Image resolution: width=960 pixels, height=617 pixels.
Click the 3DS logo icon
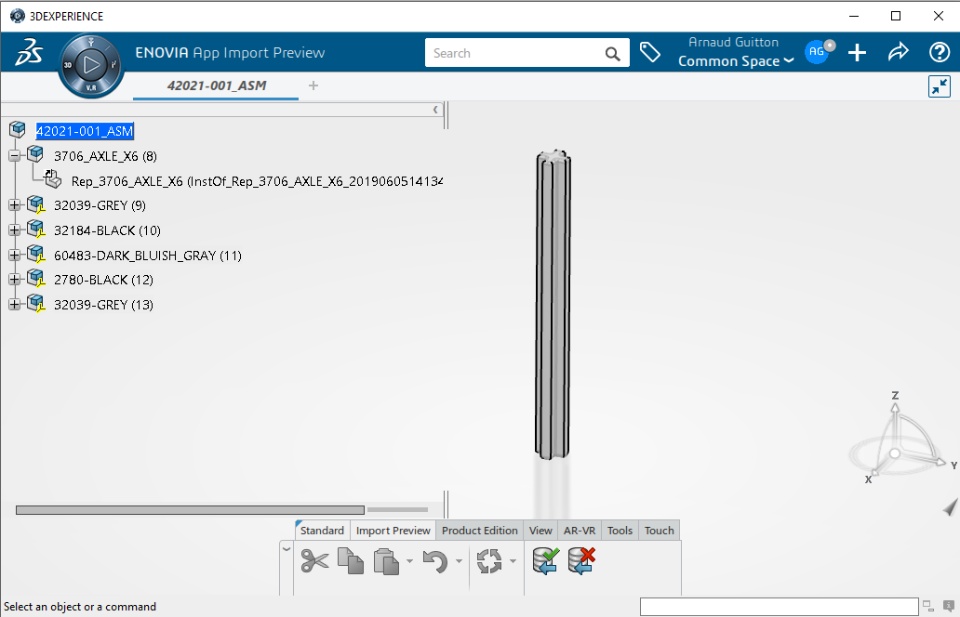pos(29,52)
